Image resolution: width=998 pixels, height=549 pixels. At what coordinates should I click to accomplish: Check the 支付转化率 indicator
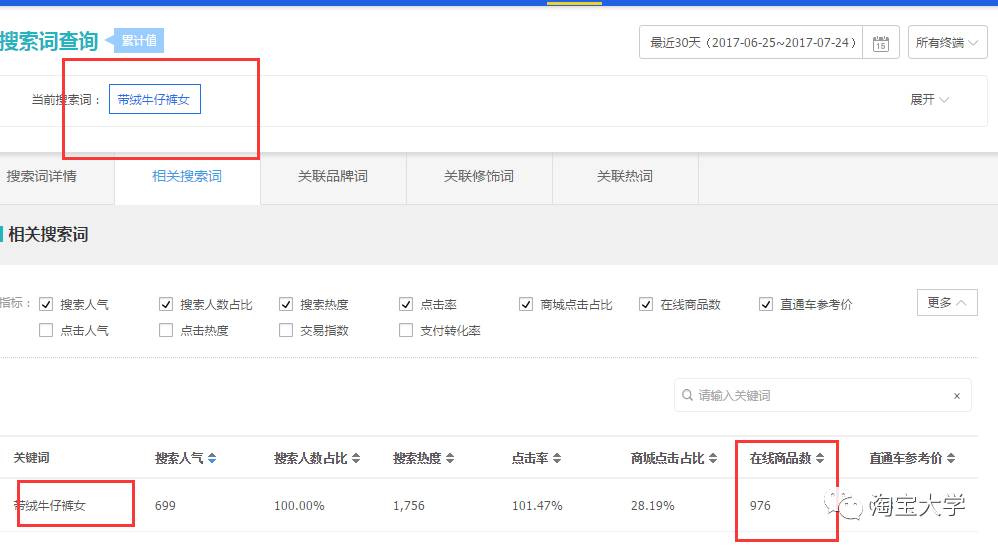point(406,330)
